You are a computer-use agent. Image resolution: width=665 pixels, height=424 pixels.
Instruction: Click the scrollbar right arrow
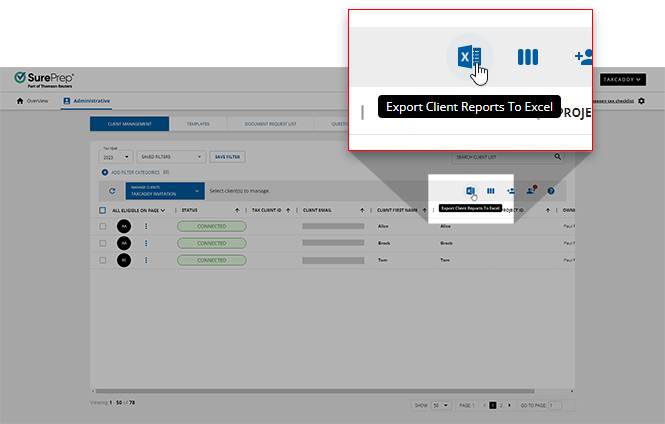[572, 391]
